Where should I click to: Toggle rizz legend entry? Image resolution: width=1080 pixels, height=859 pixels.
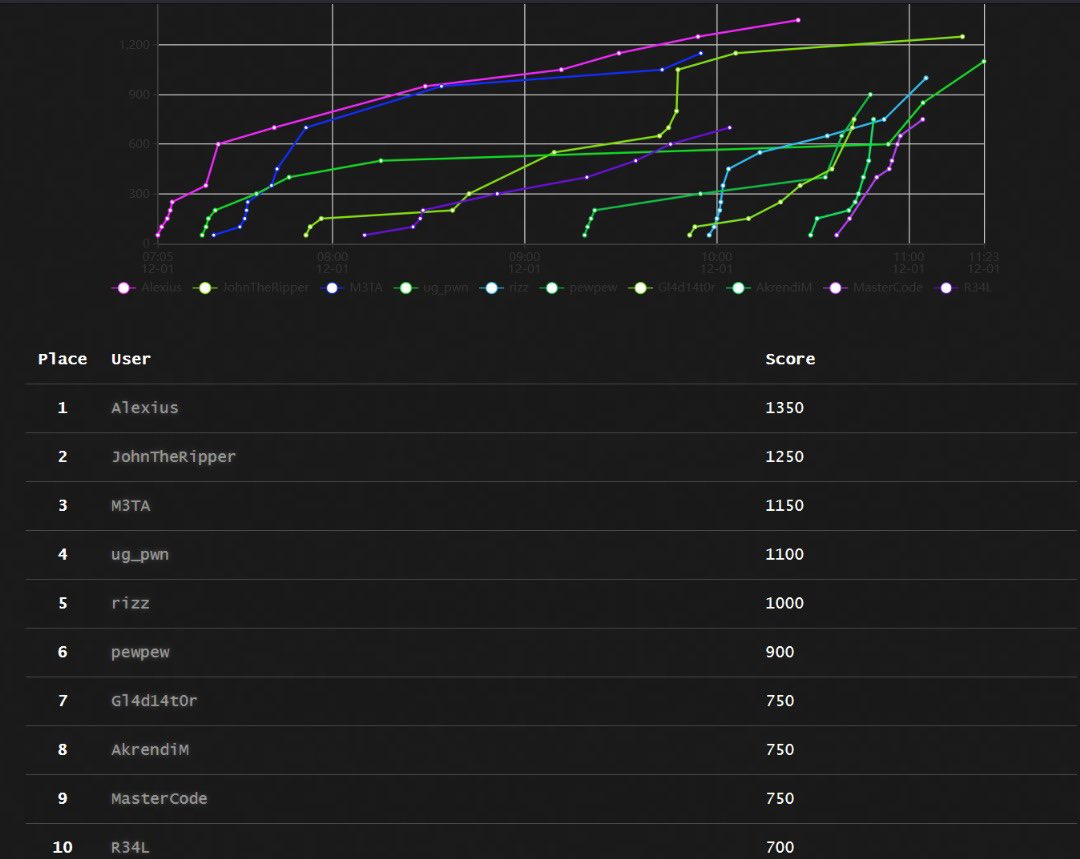(x=504, y=287)
